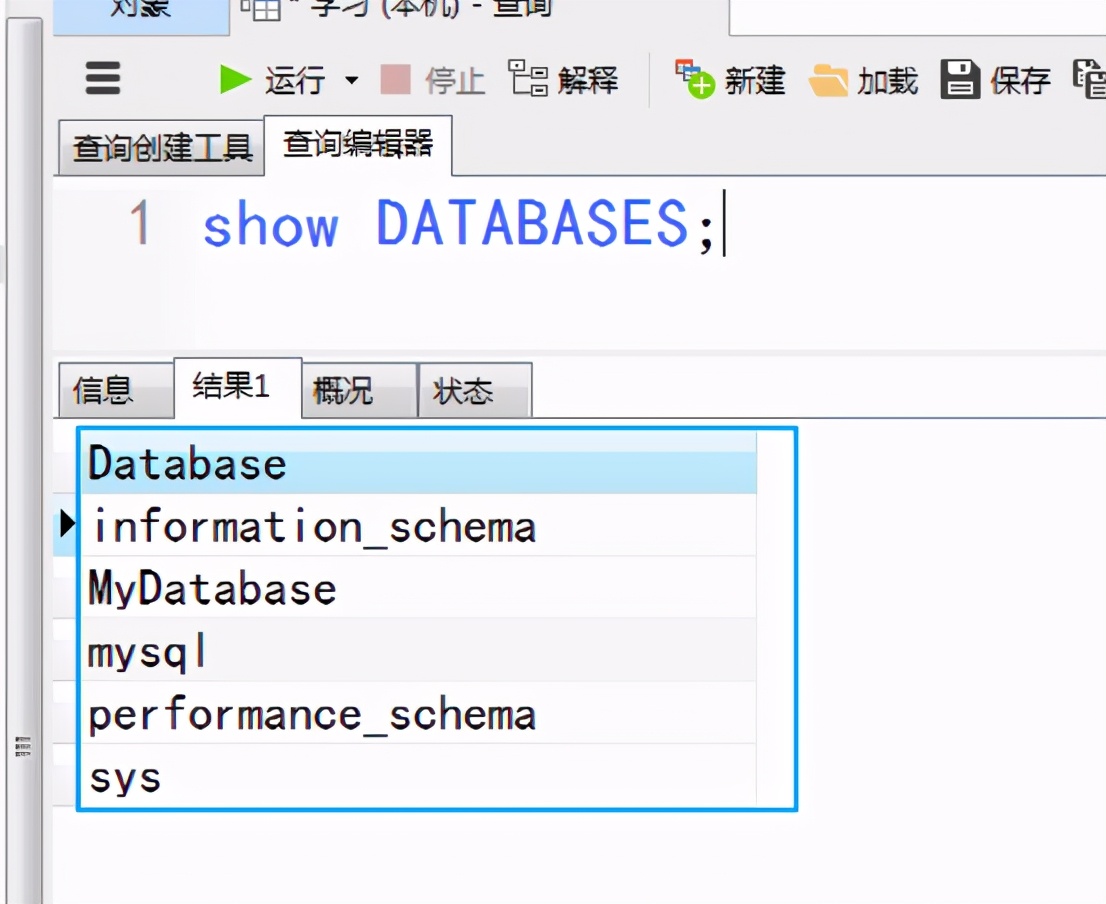The image size is (1106, 904).
Task: Click the green Run (运行) play icon
Action: tap(236, 79)
